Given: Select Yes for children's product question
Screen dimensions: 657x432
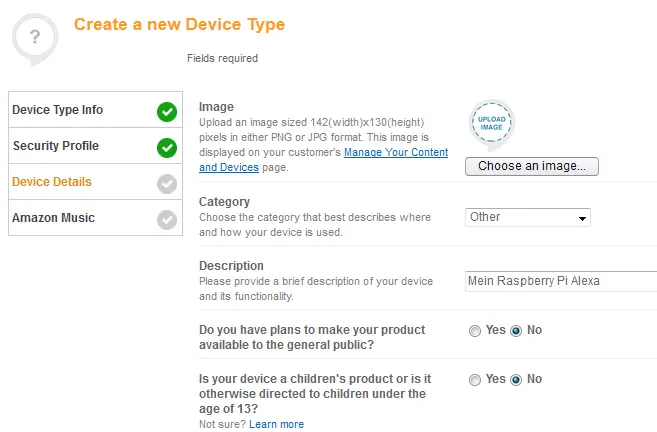Looking at the screenshot, I should (x=475, y=380).
